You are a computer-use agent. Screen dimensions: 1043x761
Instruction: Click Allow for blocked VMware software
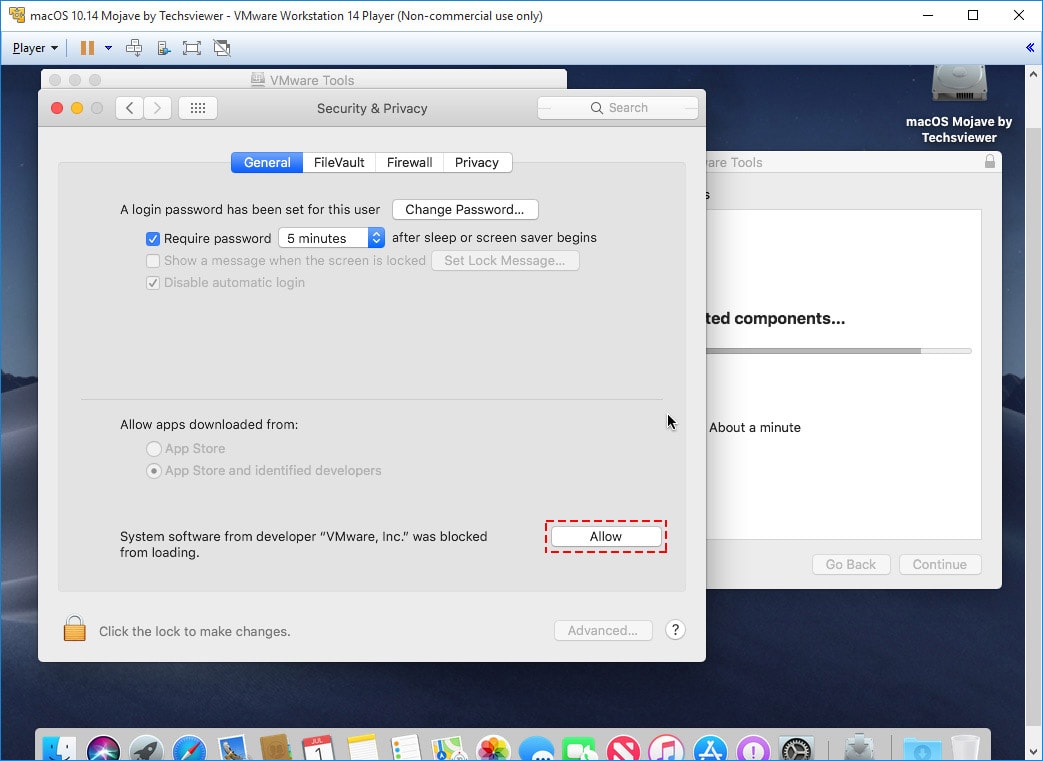click(605, 537)
